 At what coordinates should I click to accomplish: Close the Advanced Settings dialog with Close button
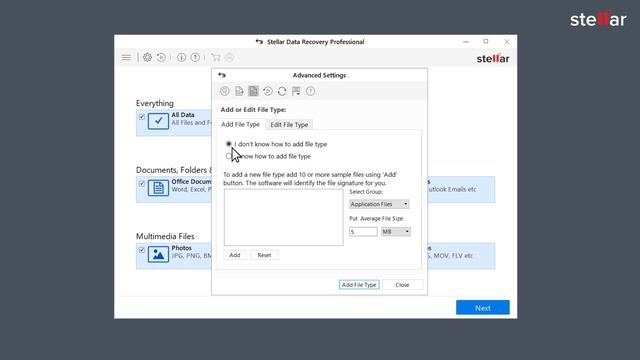(x=402, y=285)
